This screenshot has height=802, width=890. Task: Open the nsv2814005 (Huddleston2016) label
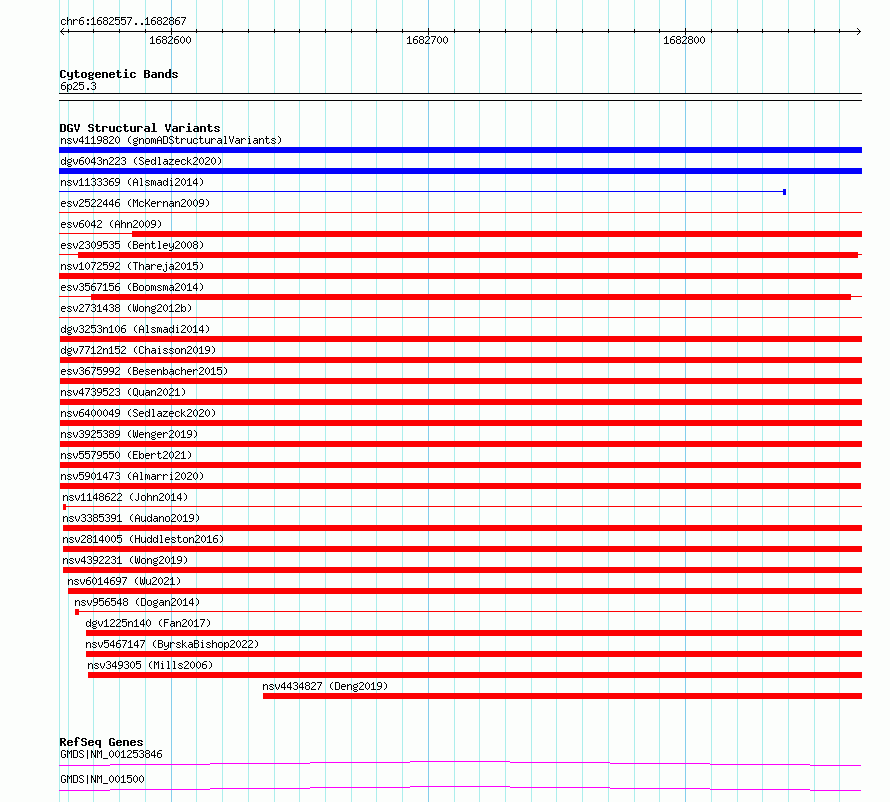pos(143,539)
